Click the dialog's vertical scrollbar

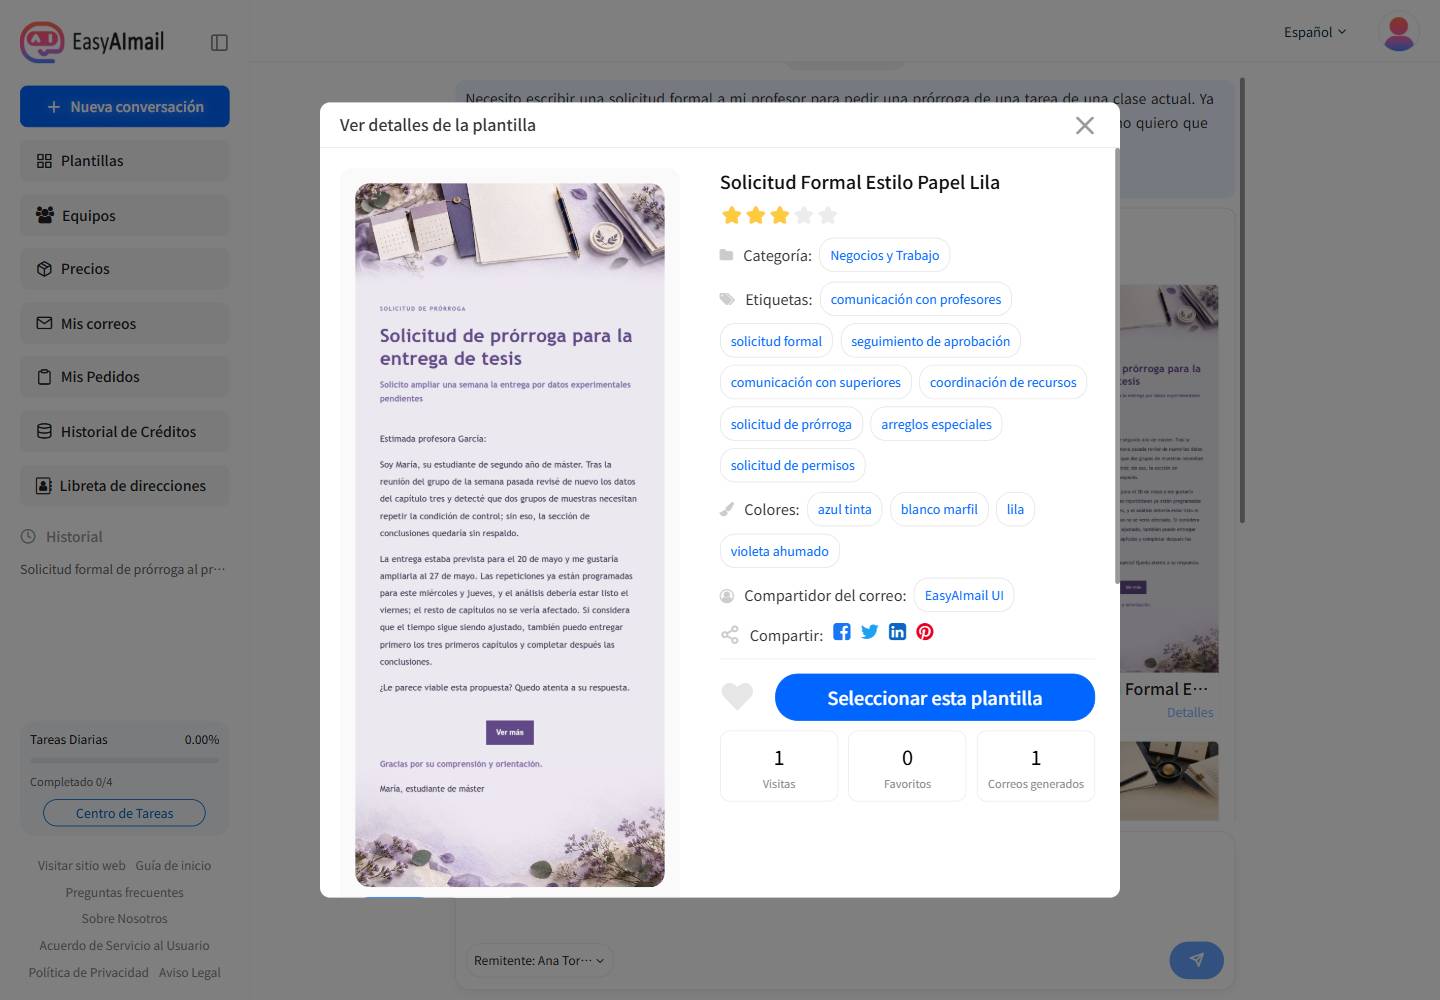coord(1116,365)
